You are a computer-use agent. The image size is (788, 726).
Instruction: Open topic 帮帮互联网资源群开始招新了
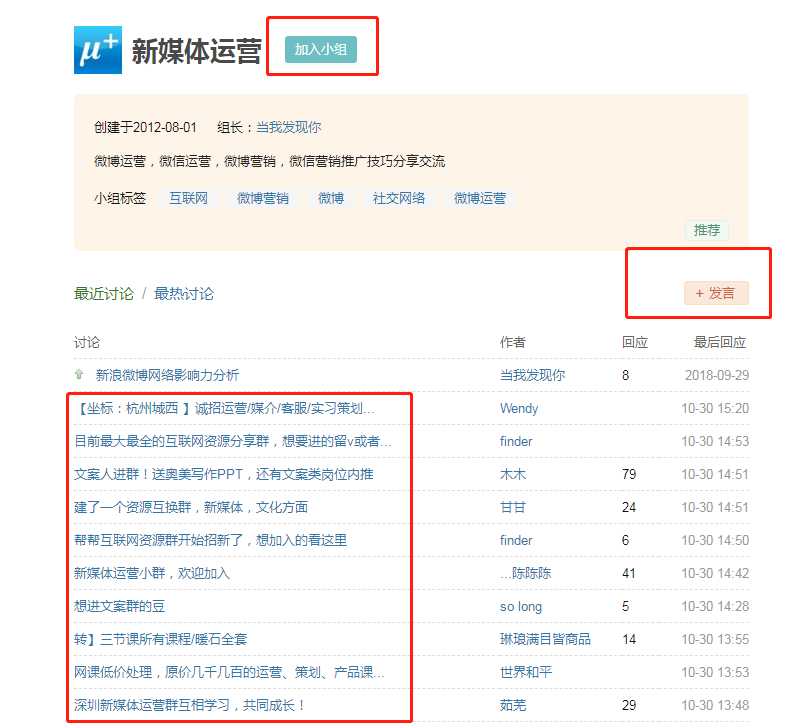pyautogui.click(x=211, y=540)
